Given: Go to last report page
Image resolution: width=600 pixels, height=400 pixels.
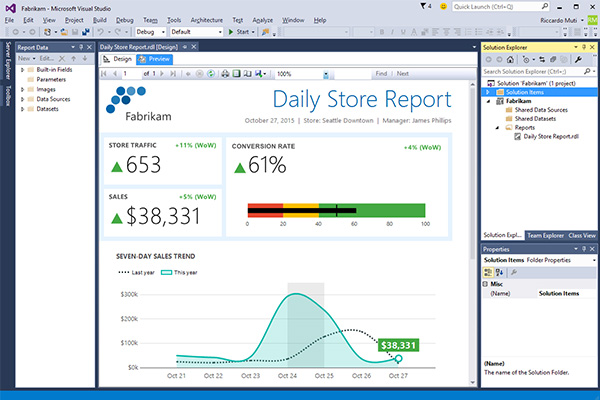Looking at the screenshot, I should tap(173, 73).
